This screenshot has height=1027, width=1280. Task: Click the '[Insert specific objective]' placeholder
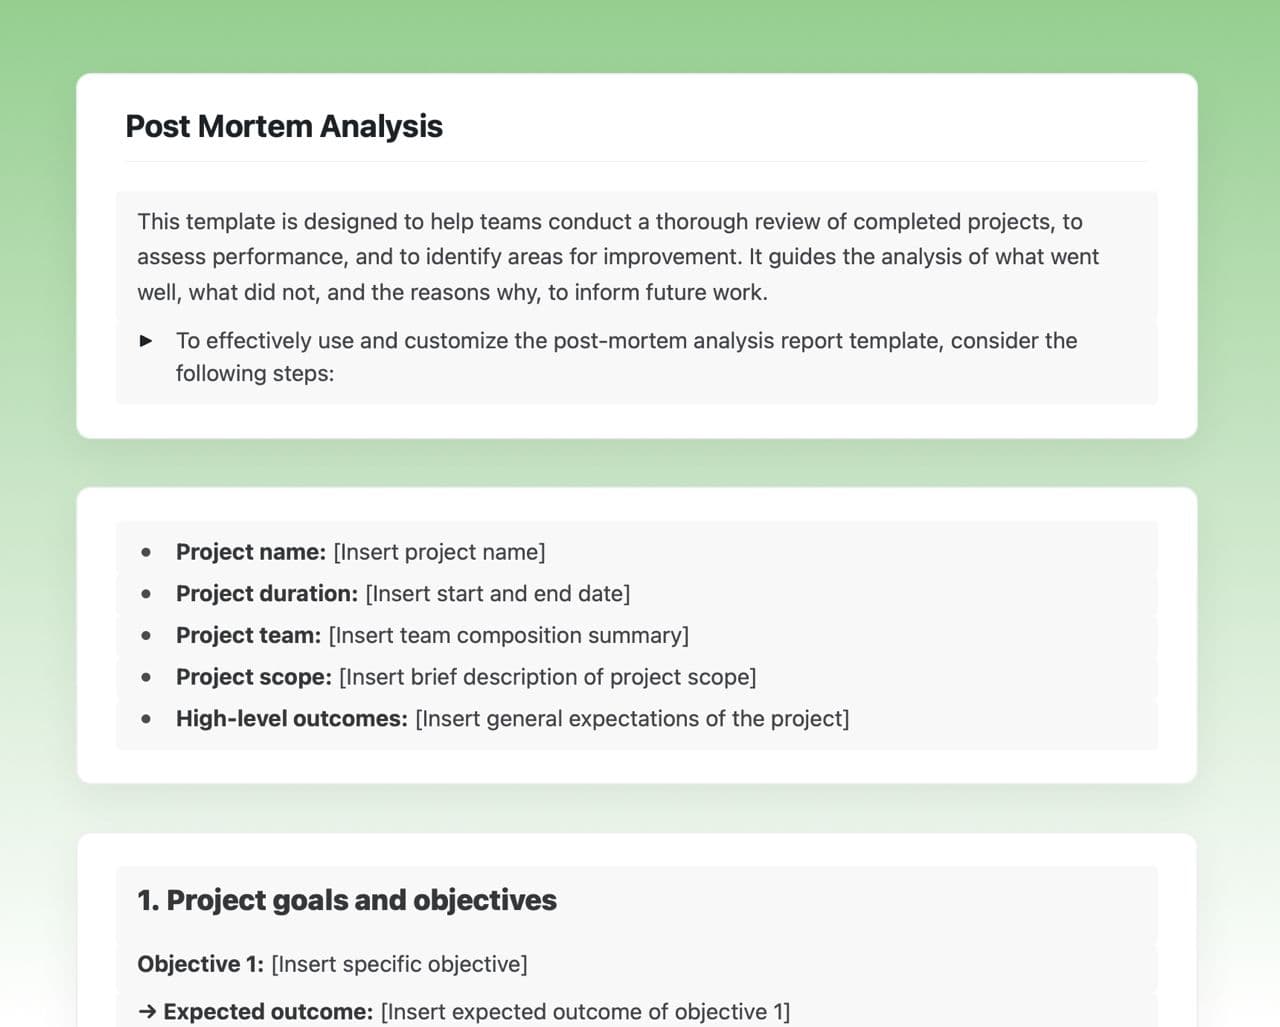click(399, 964)
